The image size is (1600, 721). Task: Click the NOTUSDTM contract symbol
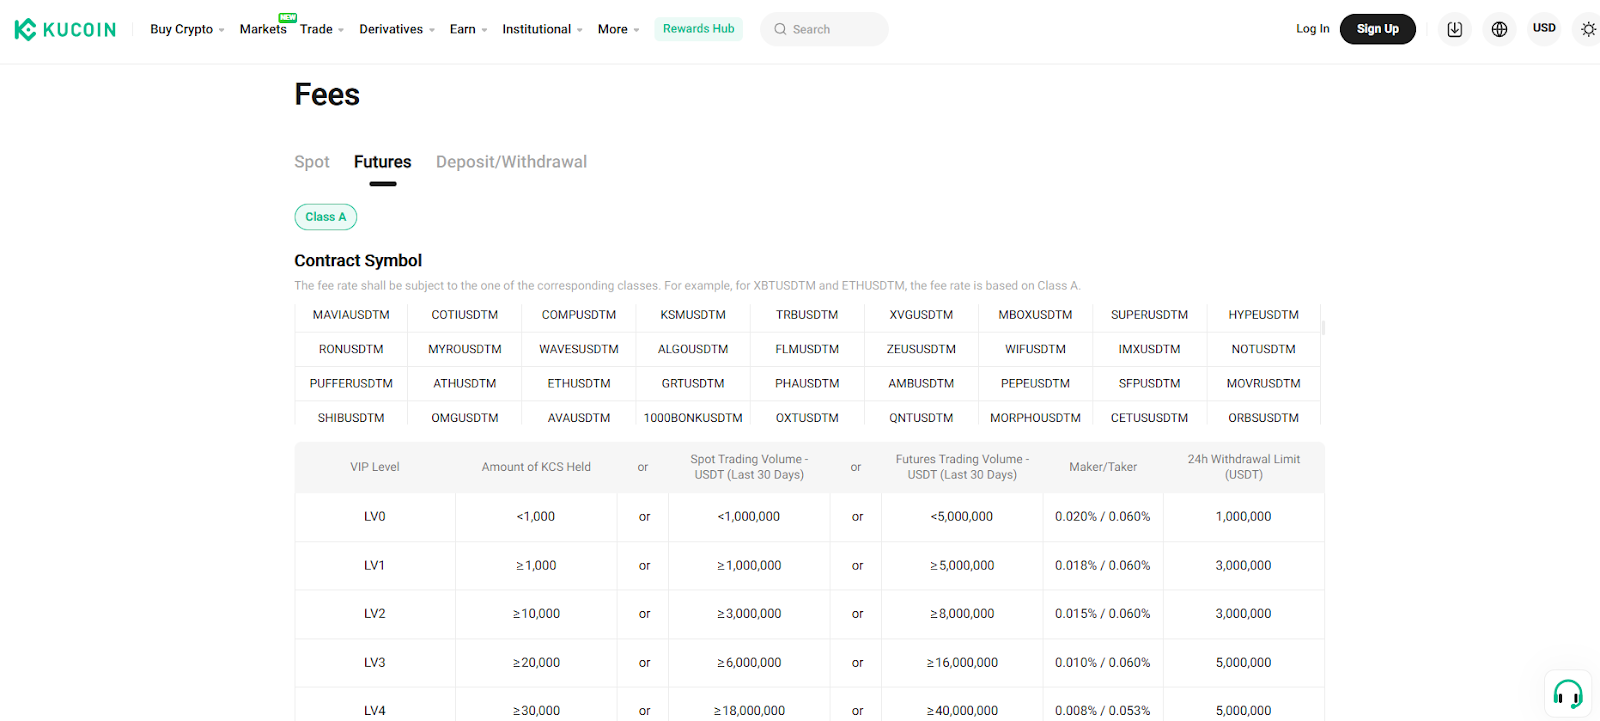coord(1263,349)
